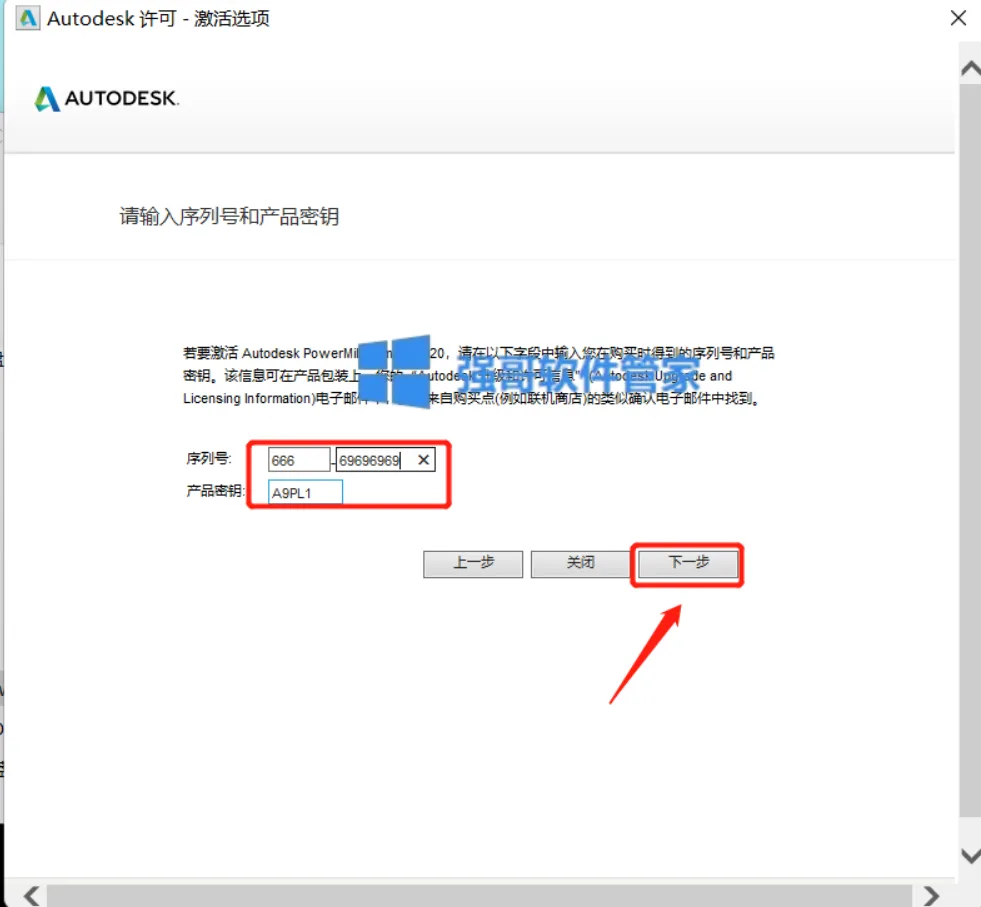Click the 产品密钥 label
The height and width of the screenshot is (907, 981).
[215, 490]
